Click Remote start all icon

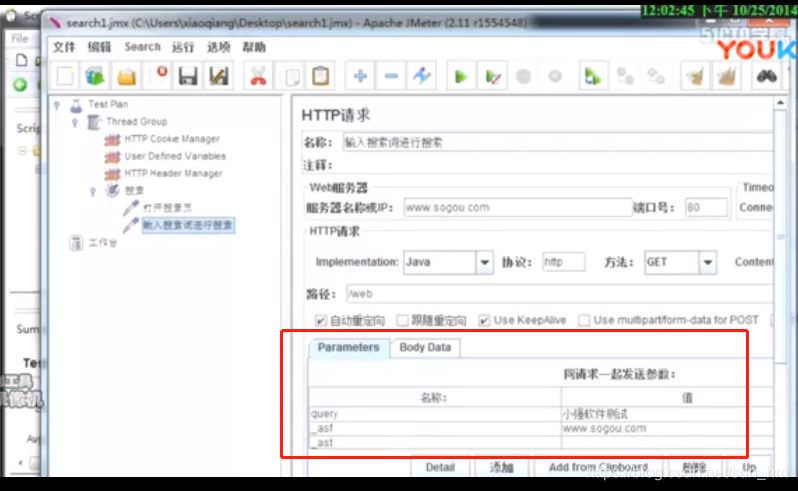pos(592,76)
